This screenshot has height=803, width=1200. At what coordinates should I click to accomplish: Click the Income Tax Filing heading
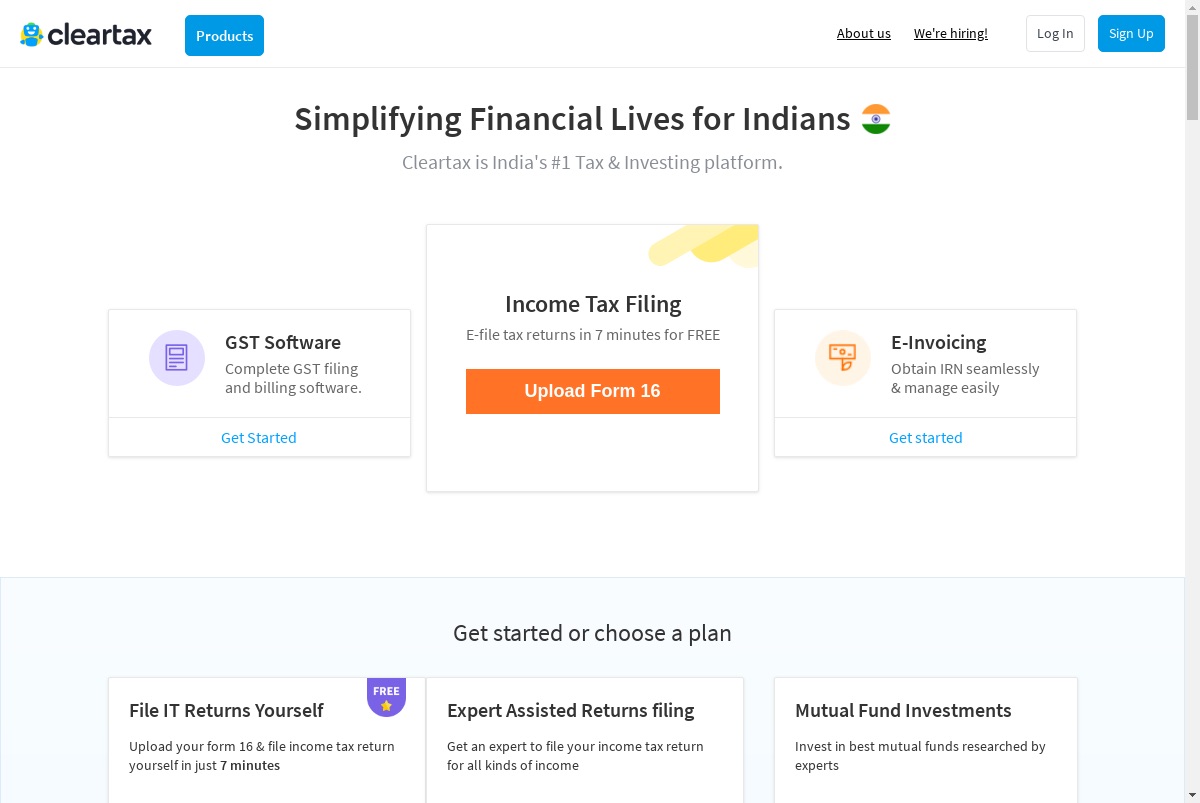(593, 304)
